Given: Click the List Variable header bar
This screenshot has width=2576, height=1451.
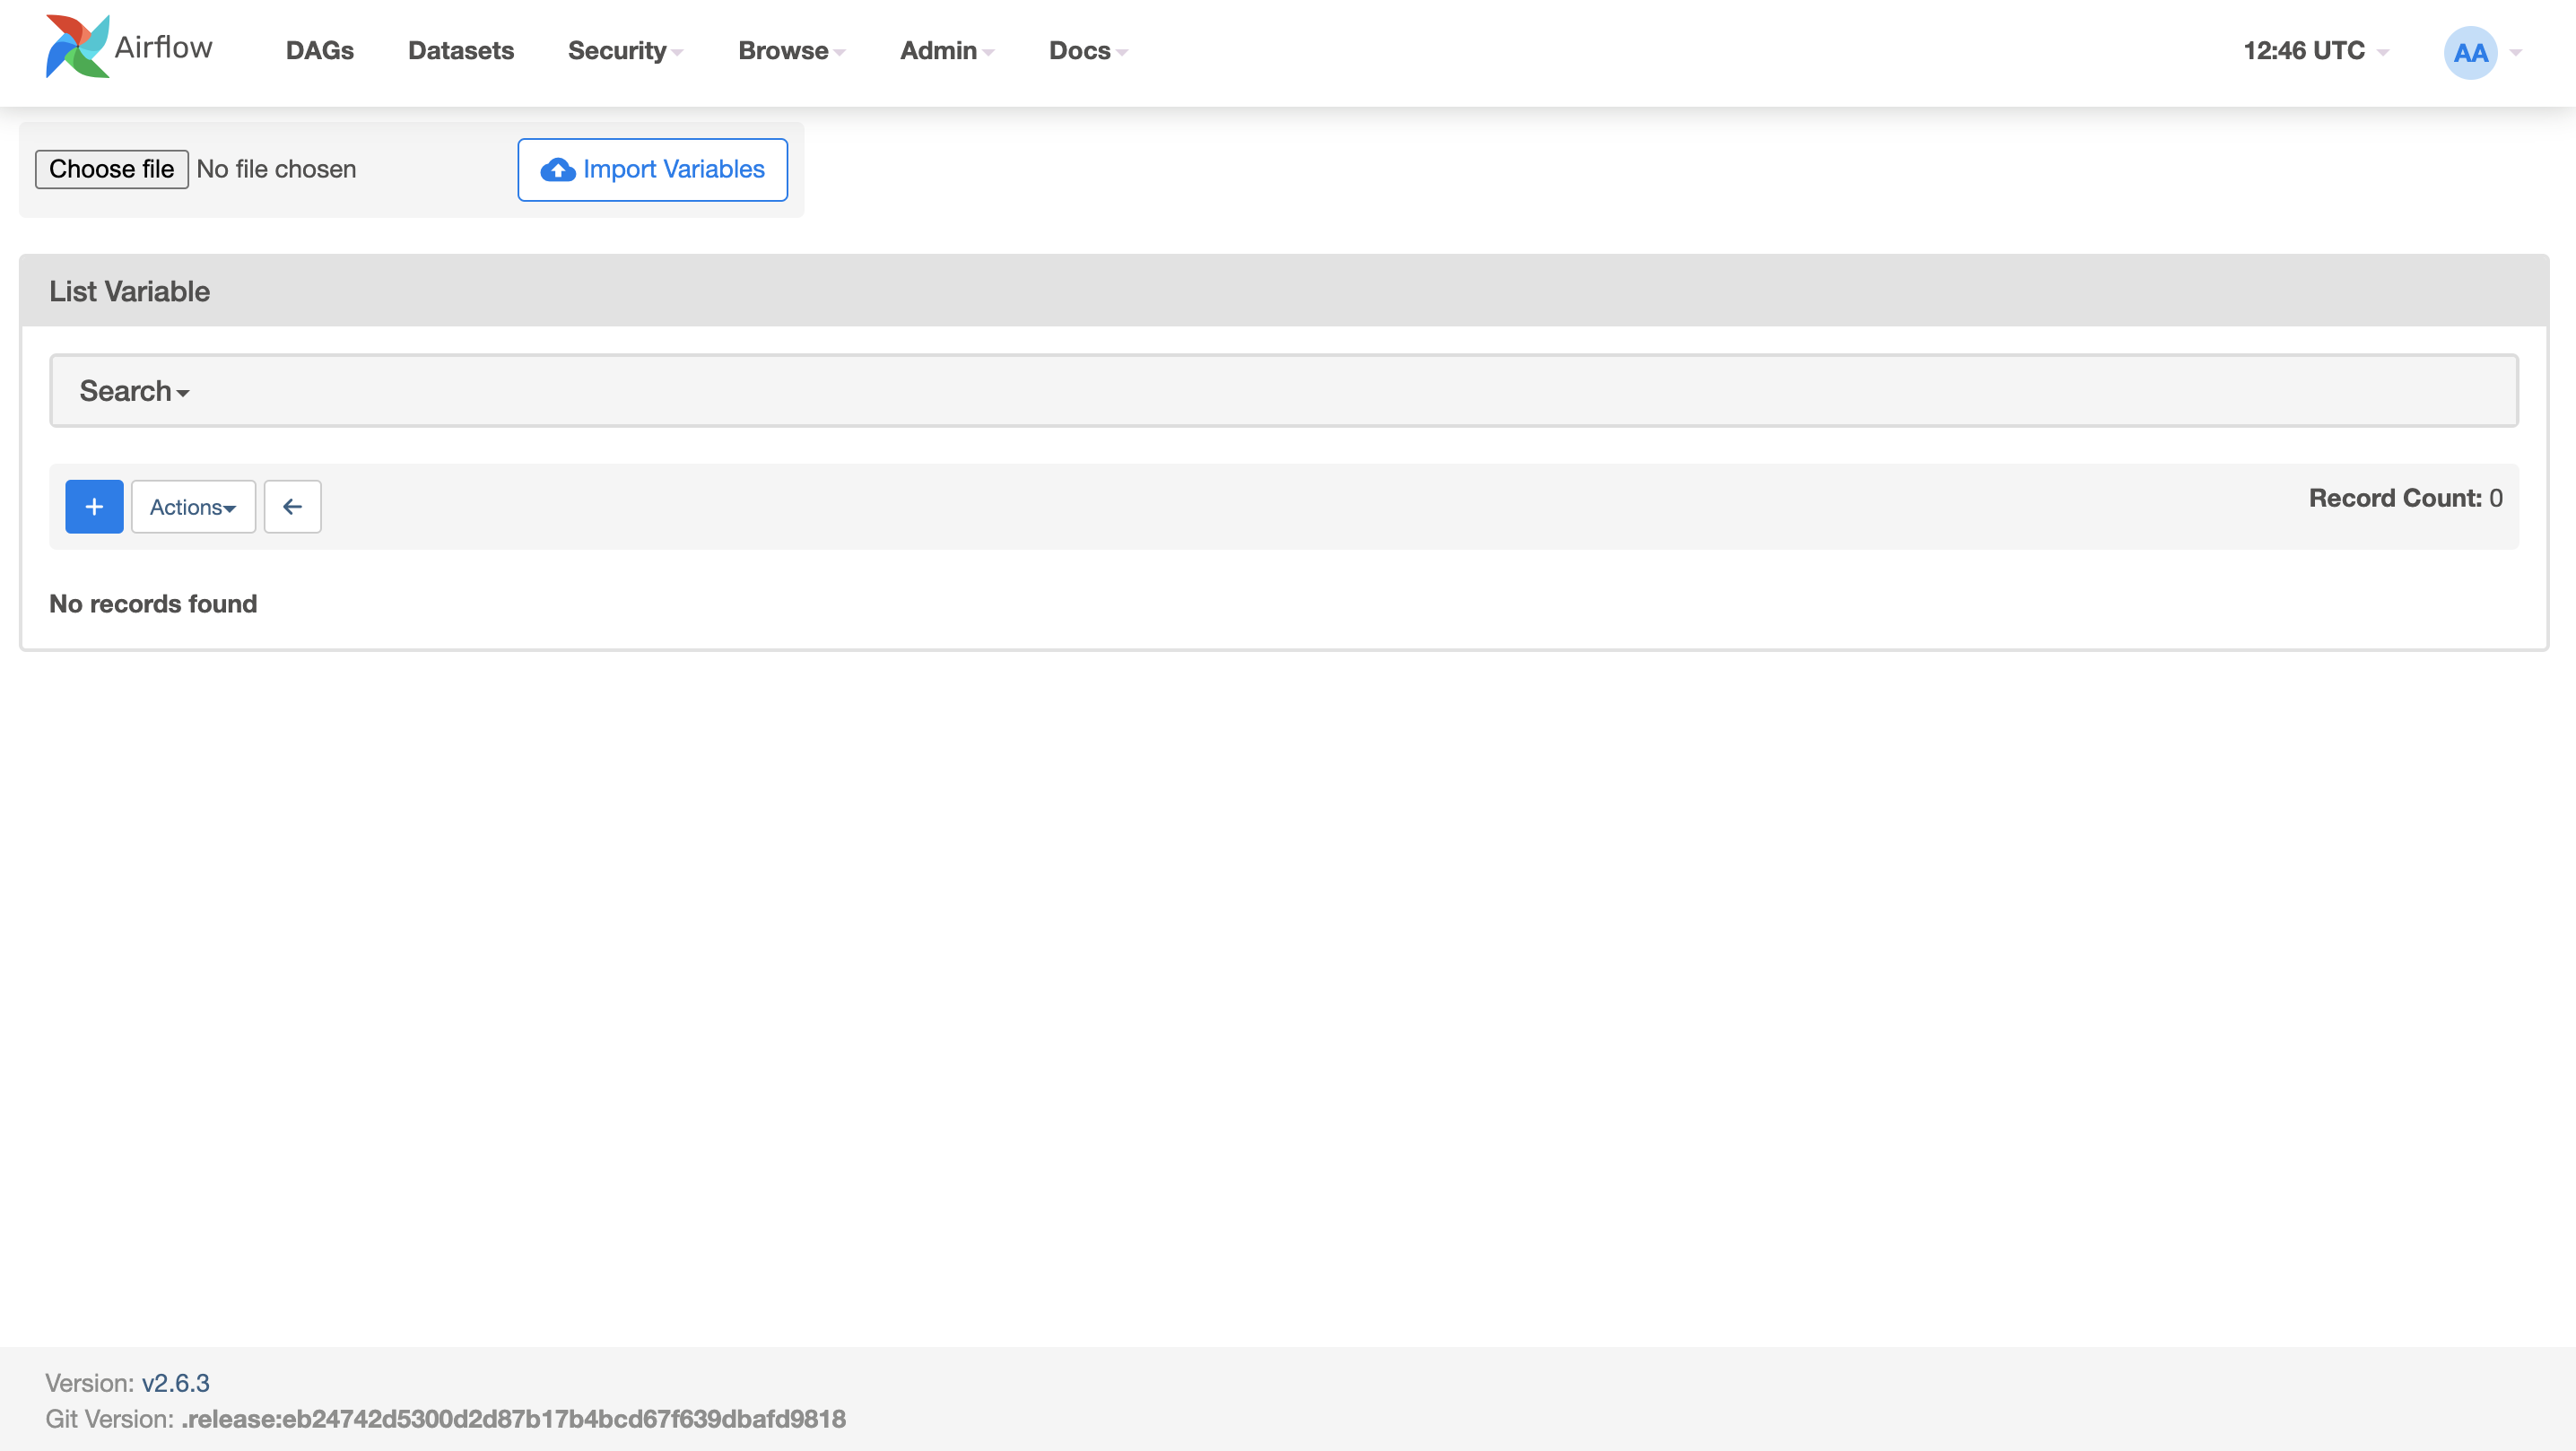Looking at the screenshot, I should click(128, 290).
